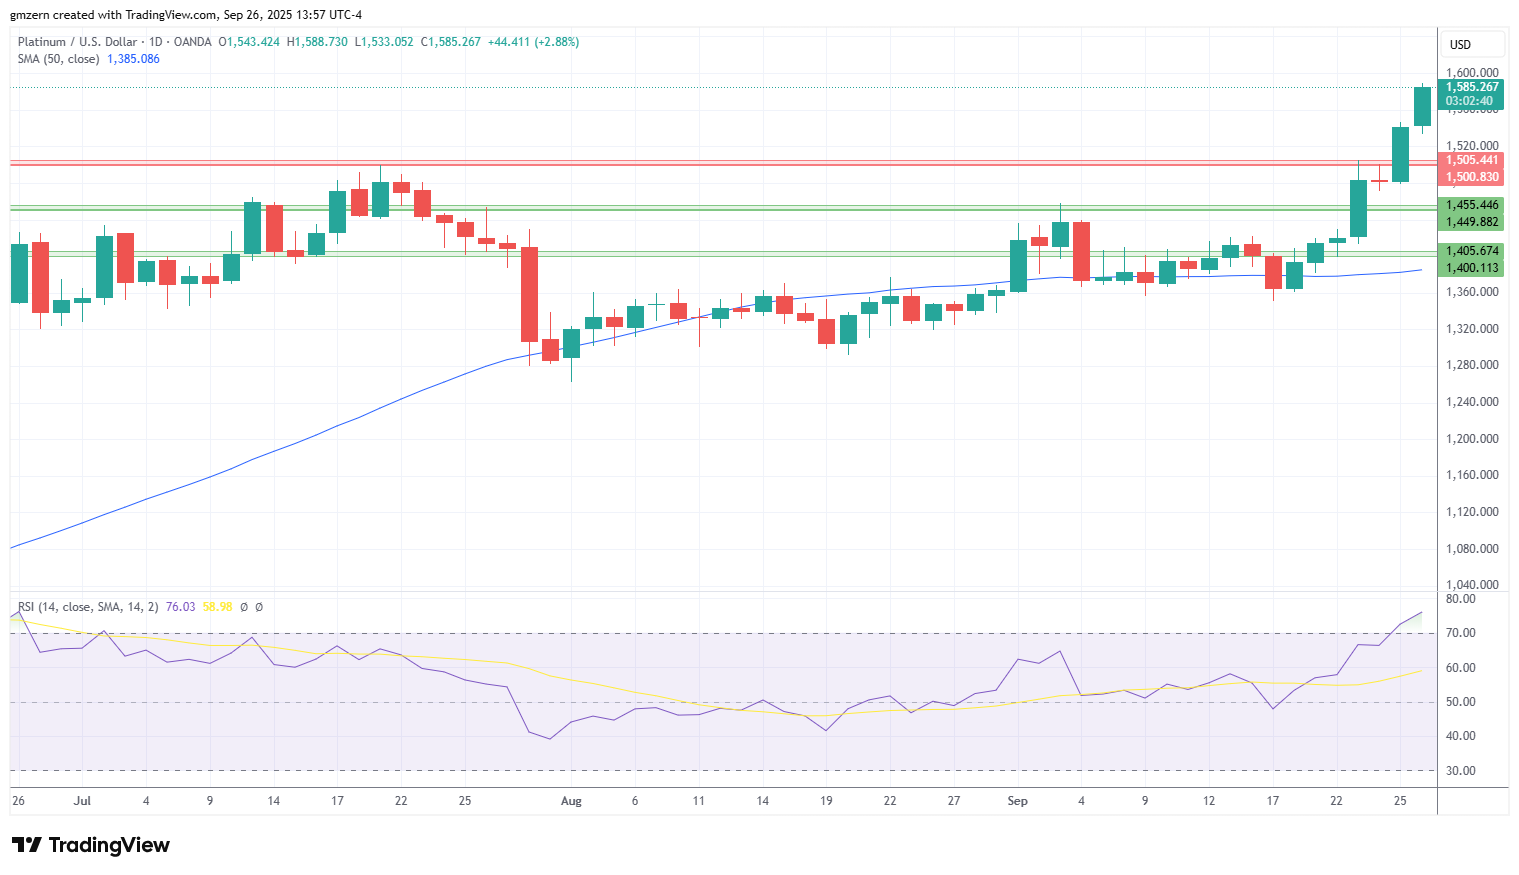This screenshot has height=875, width=1519.
Task: Click the red 1,505.441 price level label
Action: (x=1471, y=160)
